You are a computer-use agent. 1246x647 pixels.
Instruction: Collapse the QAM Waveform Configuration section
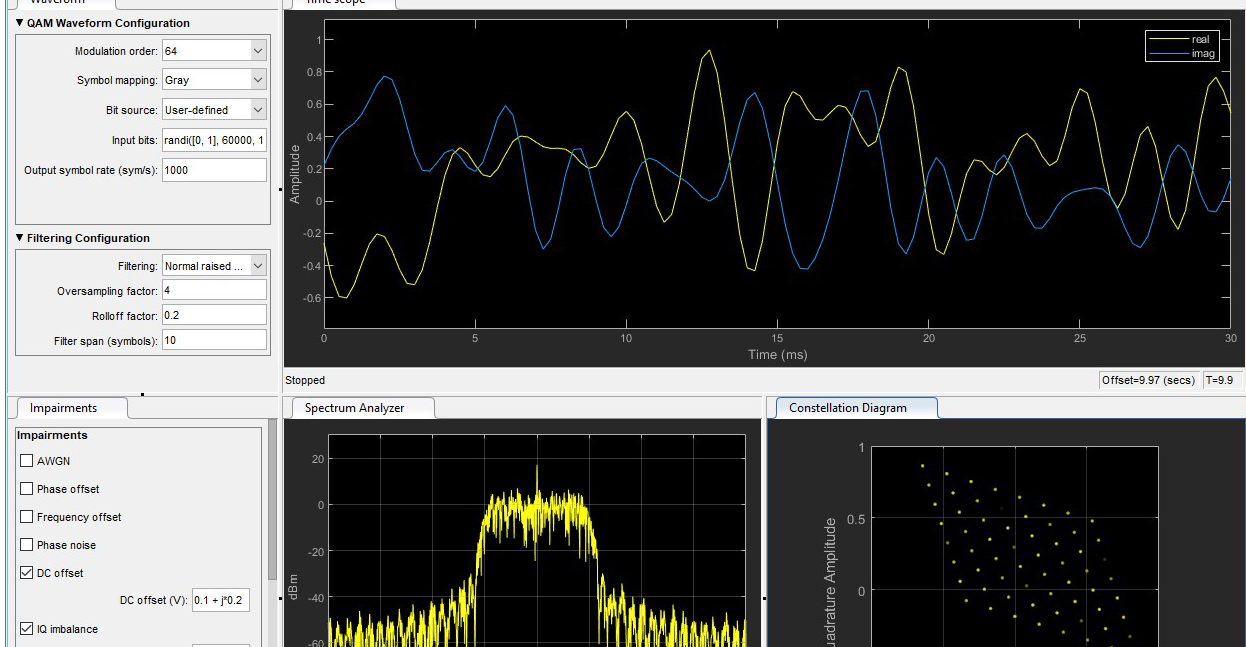21,22
